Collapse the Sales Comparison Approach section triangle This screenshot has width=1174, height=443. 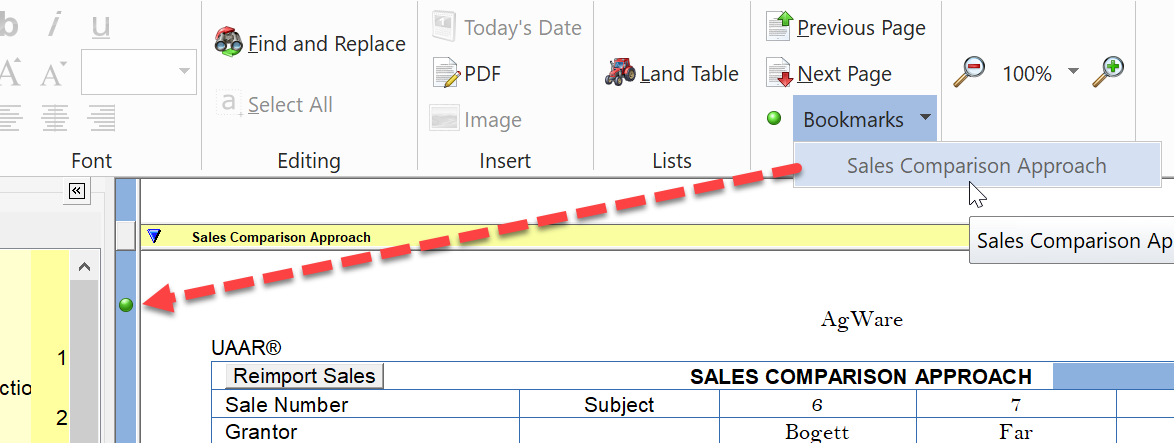pyautogui.click(x=154, y=237)
